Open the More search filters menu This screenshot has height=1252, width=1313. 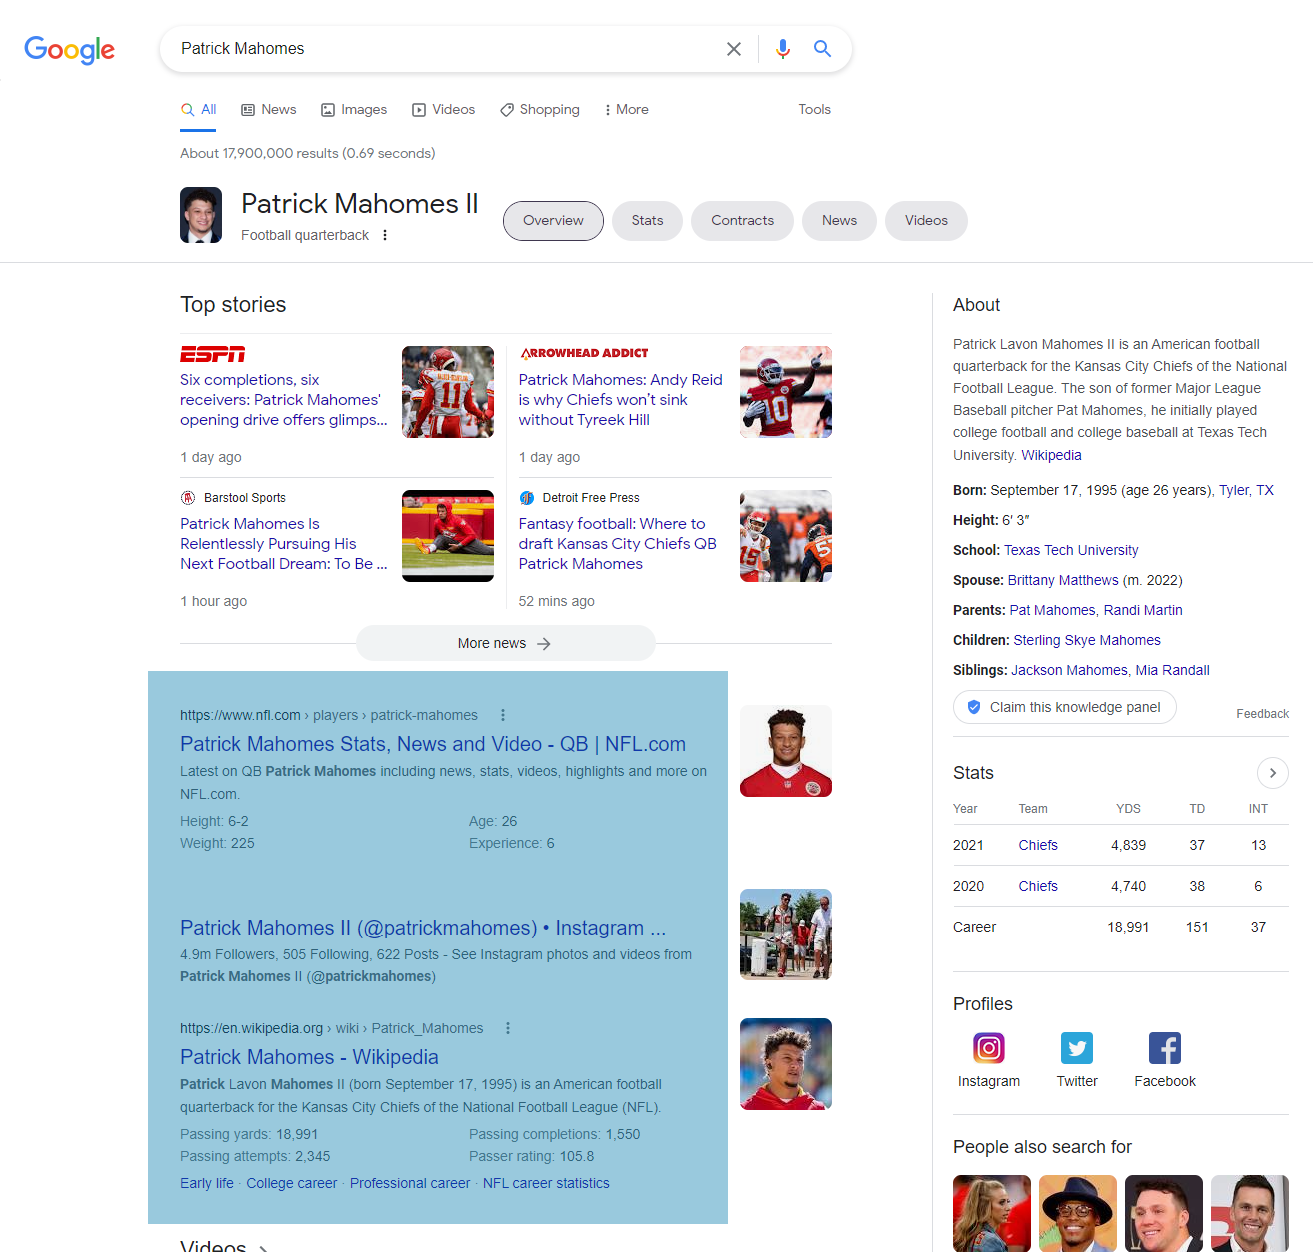[626, 110]
